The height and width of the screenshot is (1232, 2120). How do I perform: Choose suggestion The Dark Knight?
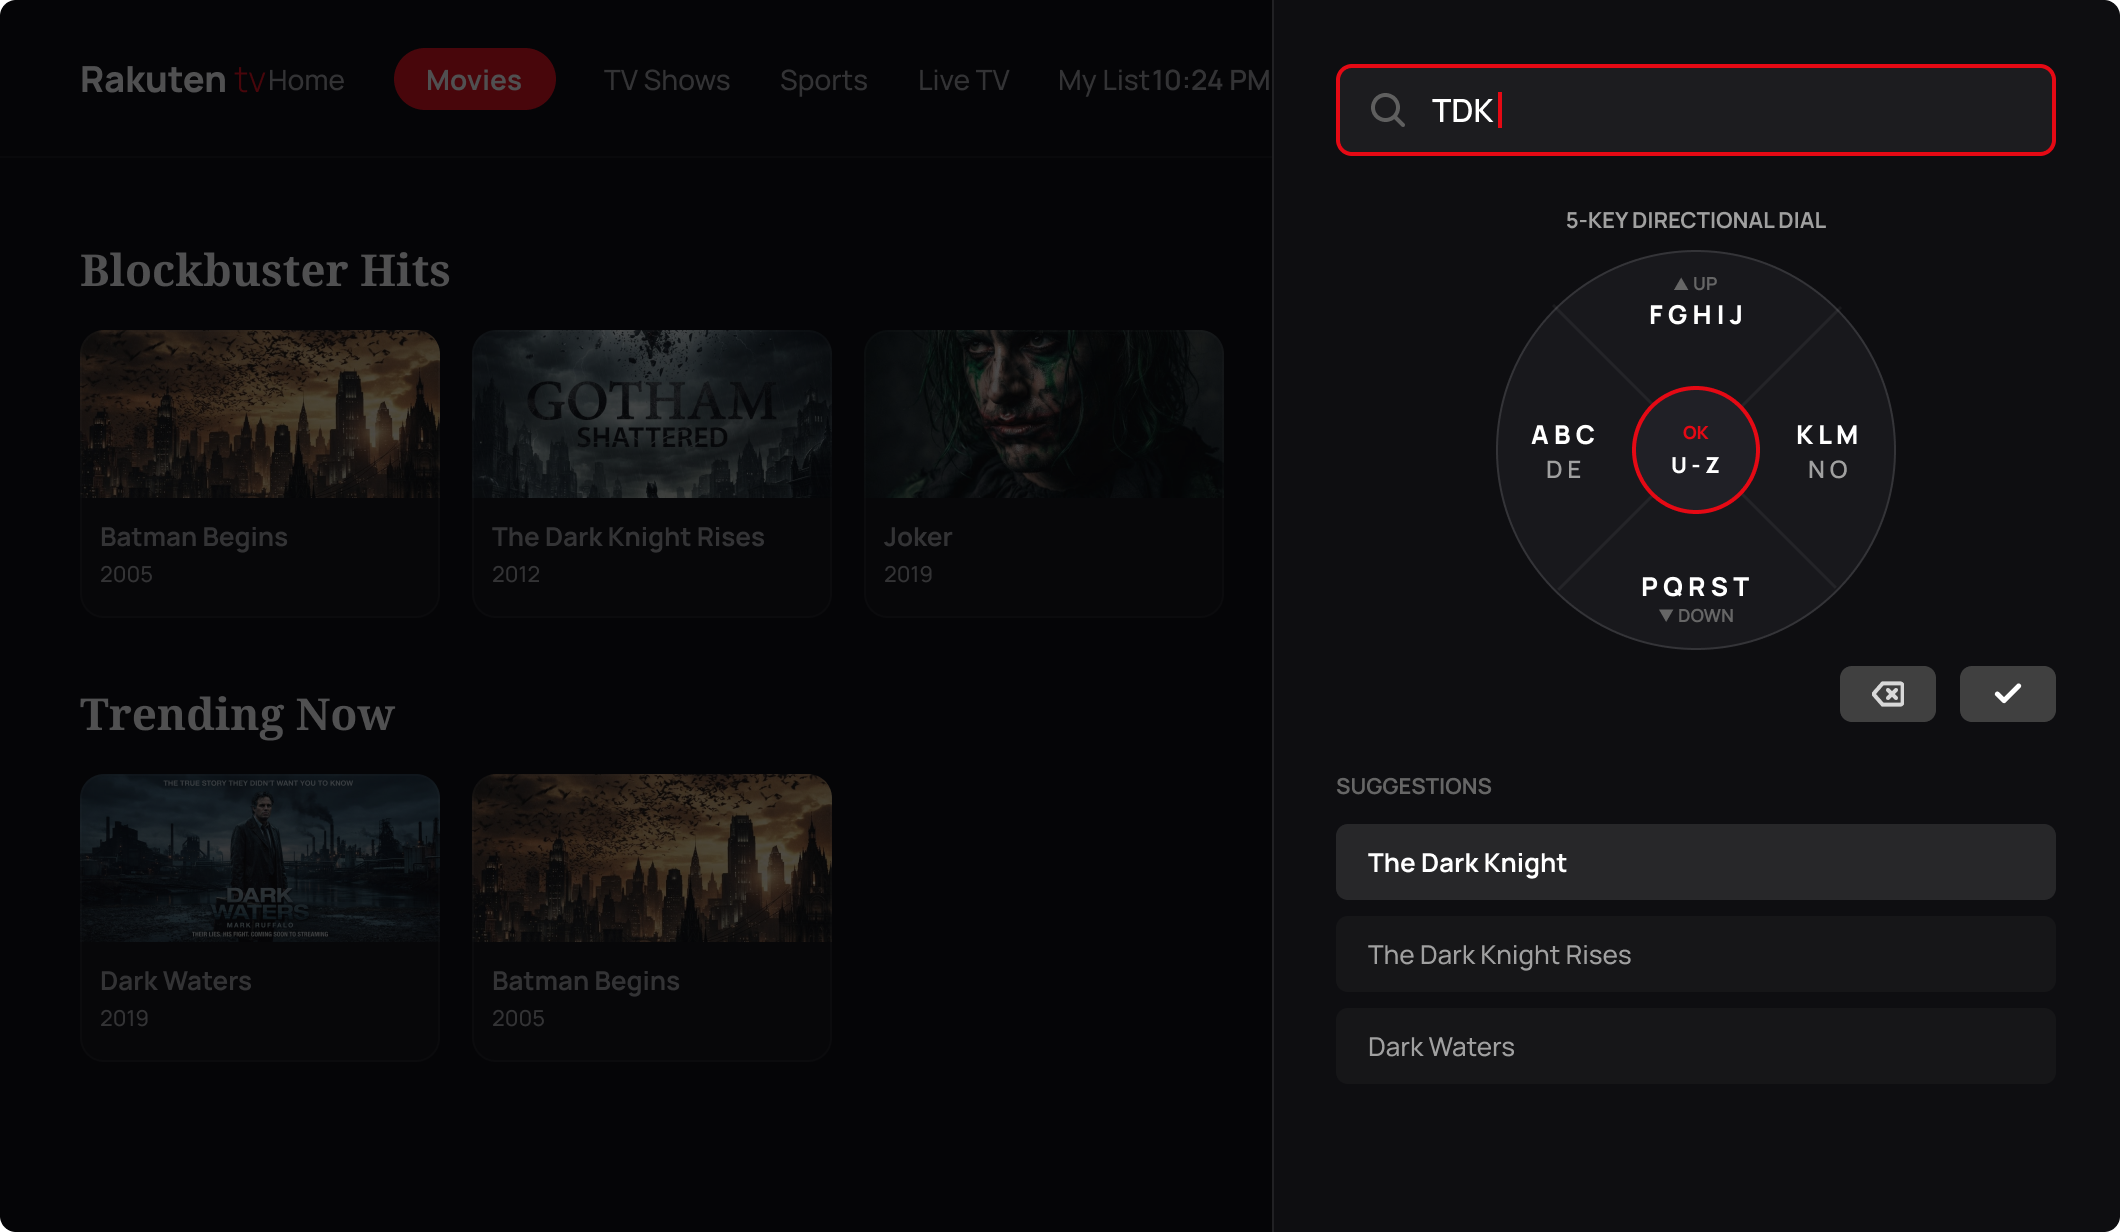(x=1696, y=862)
